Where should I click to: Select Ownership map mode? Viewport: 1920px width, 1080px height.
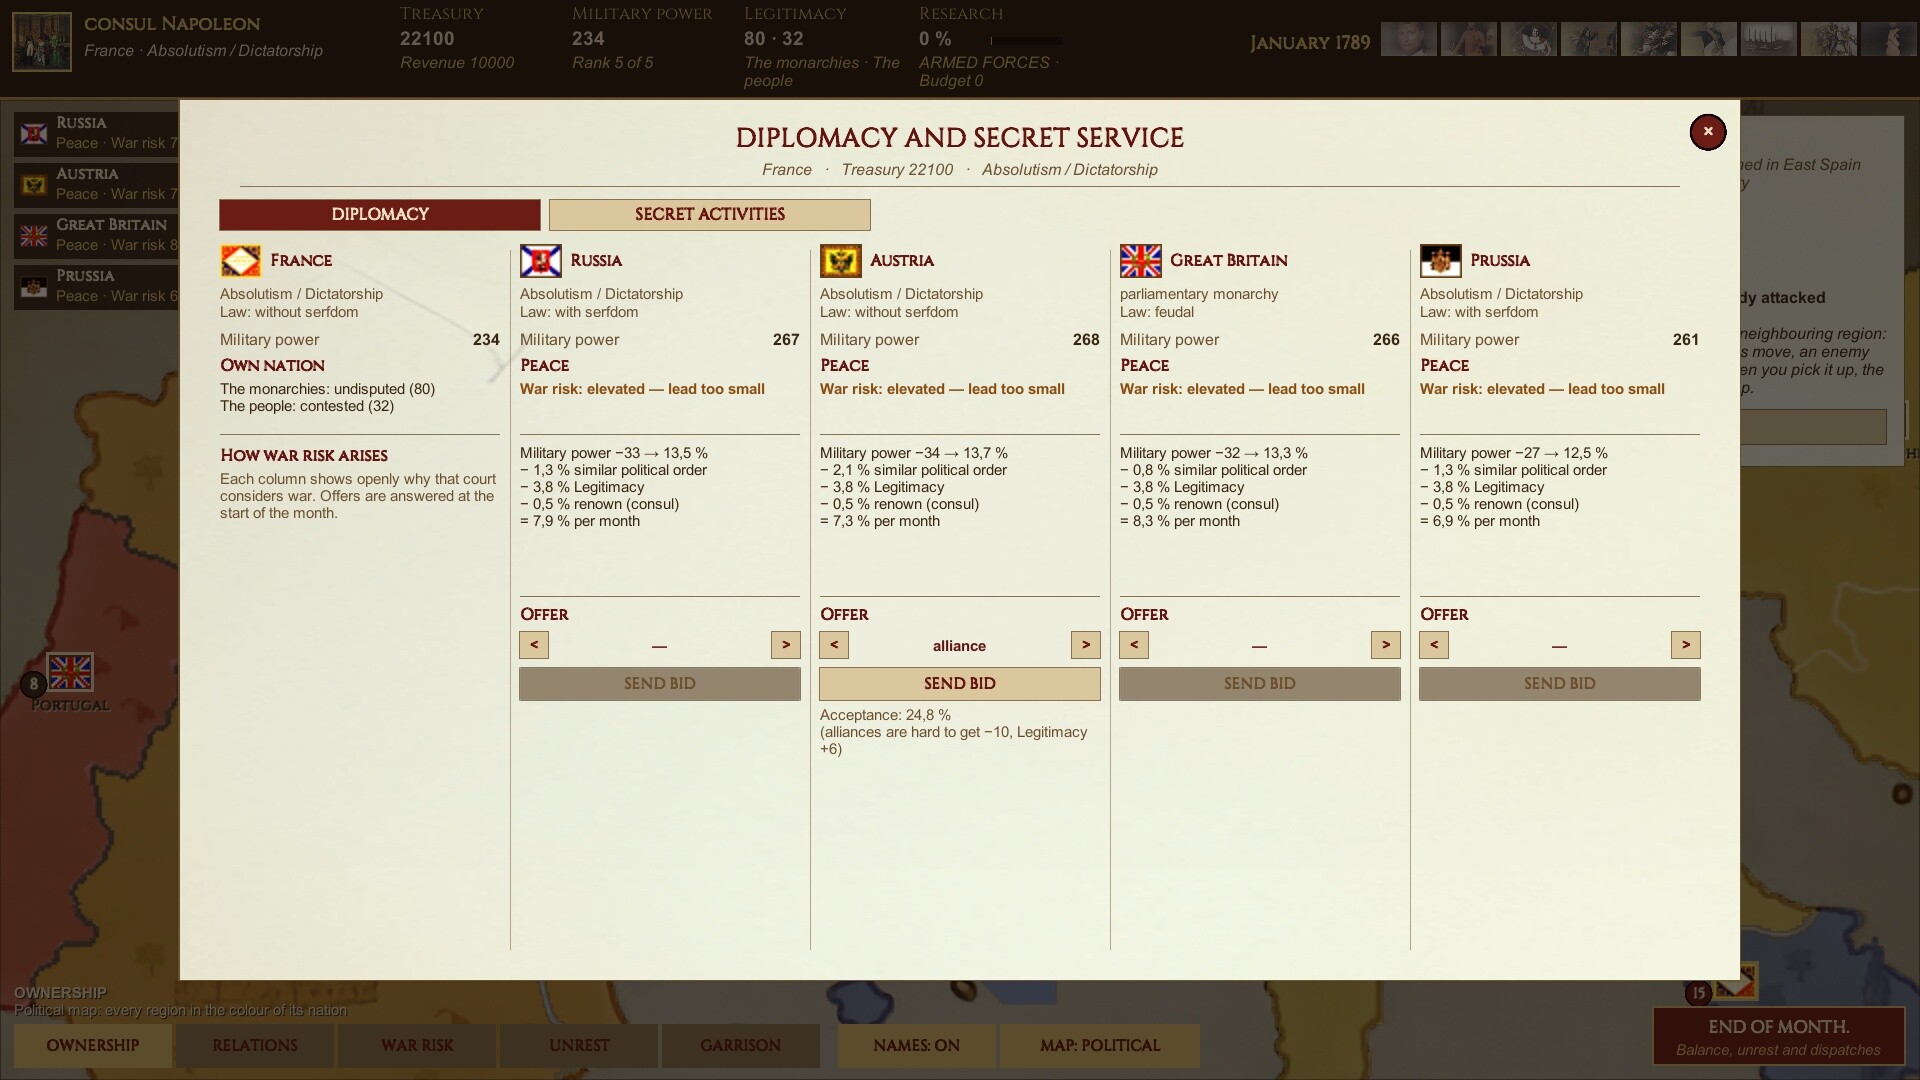tap(93, 1046)
